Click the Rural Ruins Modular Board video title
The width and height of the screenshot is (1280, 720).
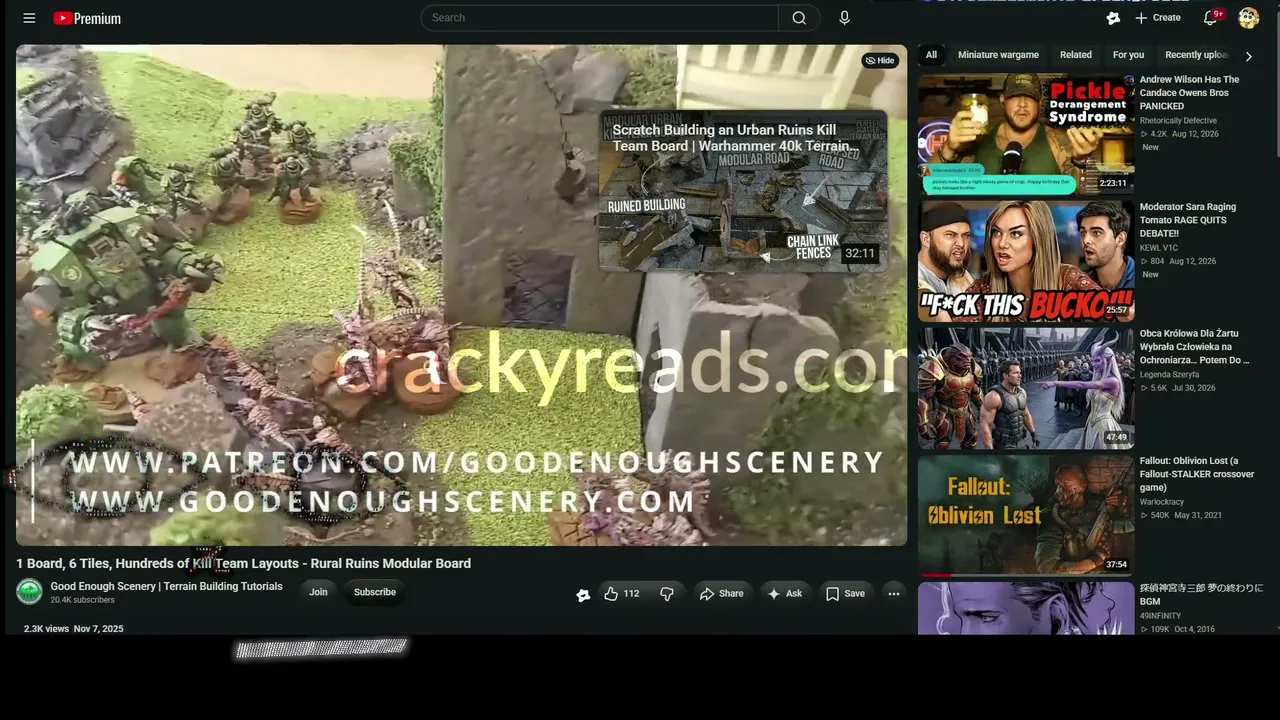(243, 564)
